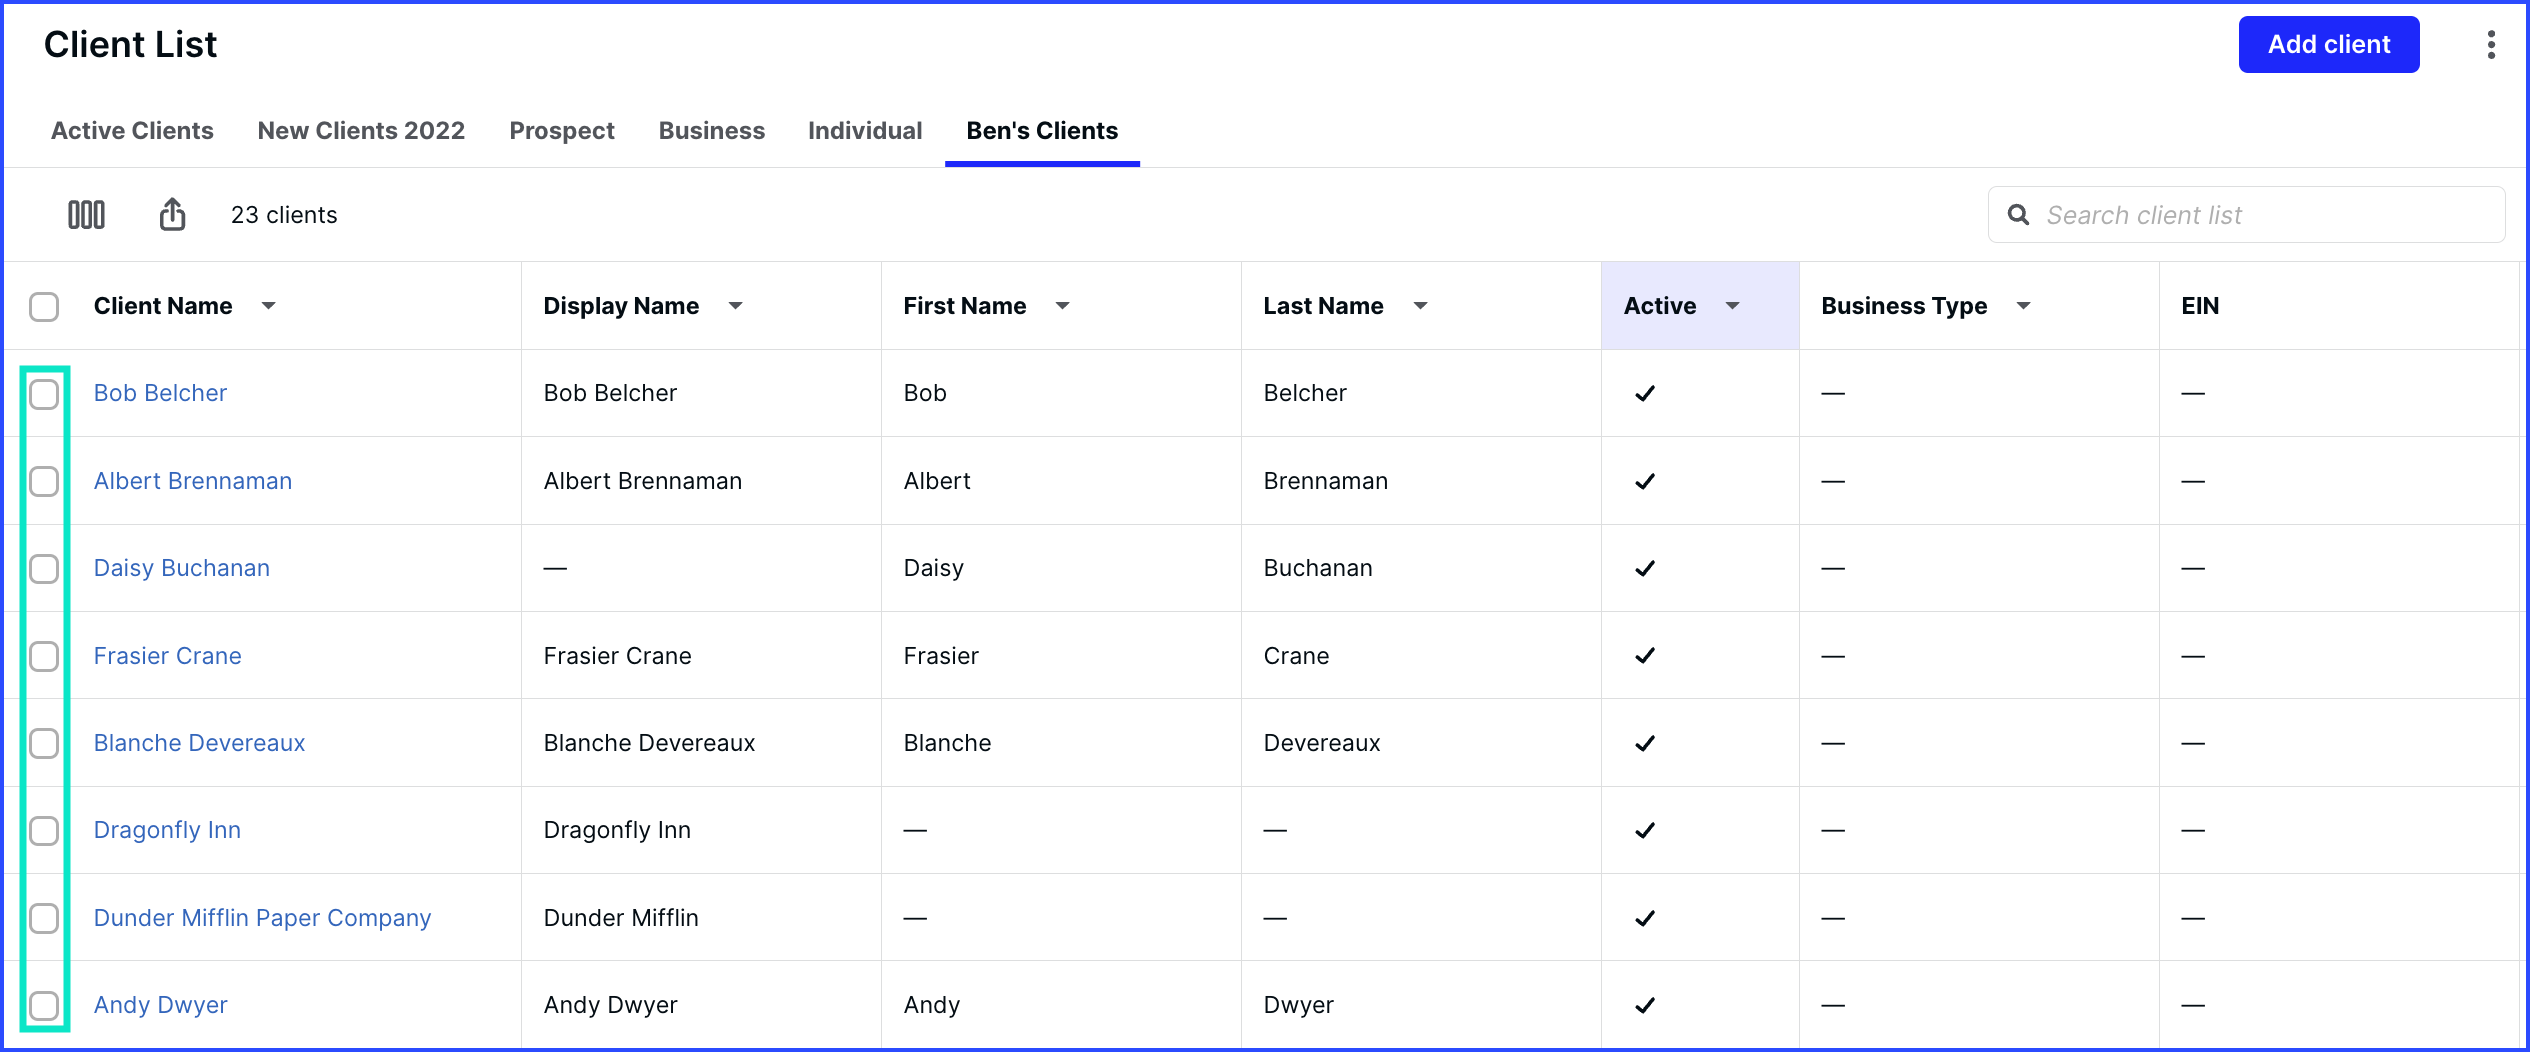Click Active checkmark in Bob Belcher row
2530x1052 pixels.
click(1645, 393)
